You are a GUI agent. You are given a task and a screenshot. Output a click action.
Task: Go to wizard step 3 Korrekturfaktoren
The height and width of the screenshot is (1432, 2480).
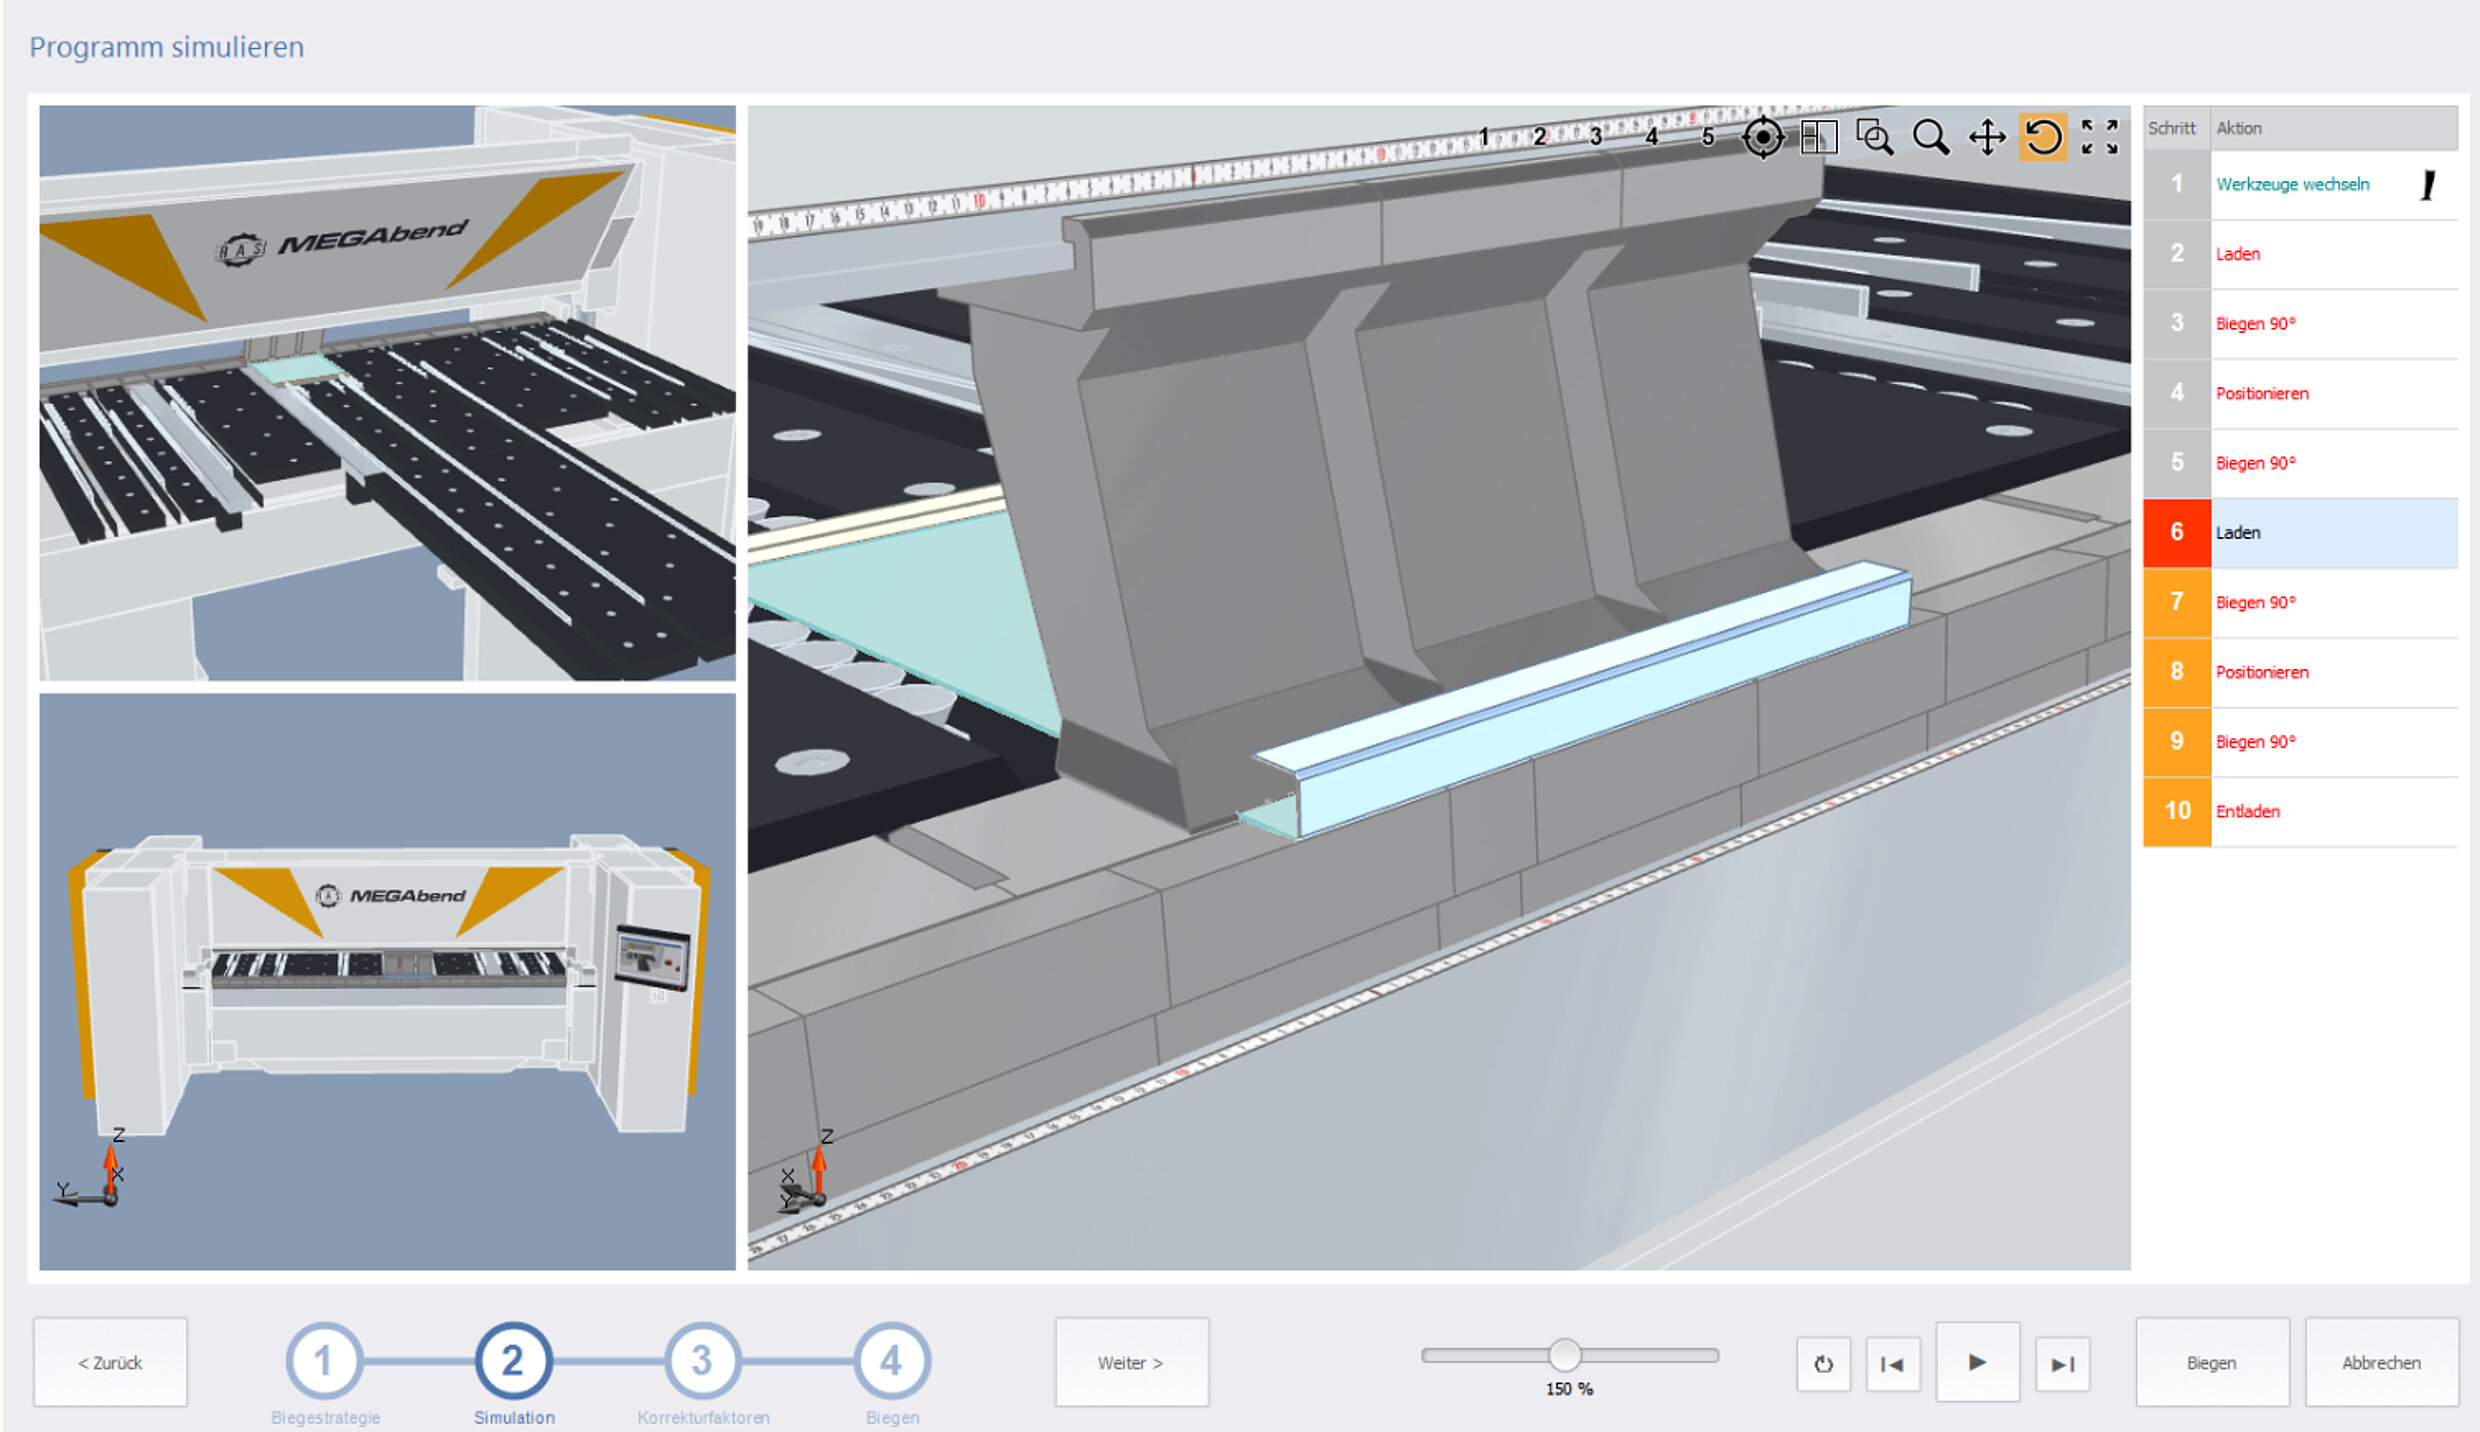pyautogui.click(x=702, y=1361)
